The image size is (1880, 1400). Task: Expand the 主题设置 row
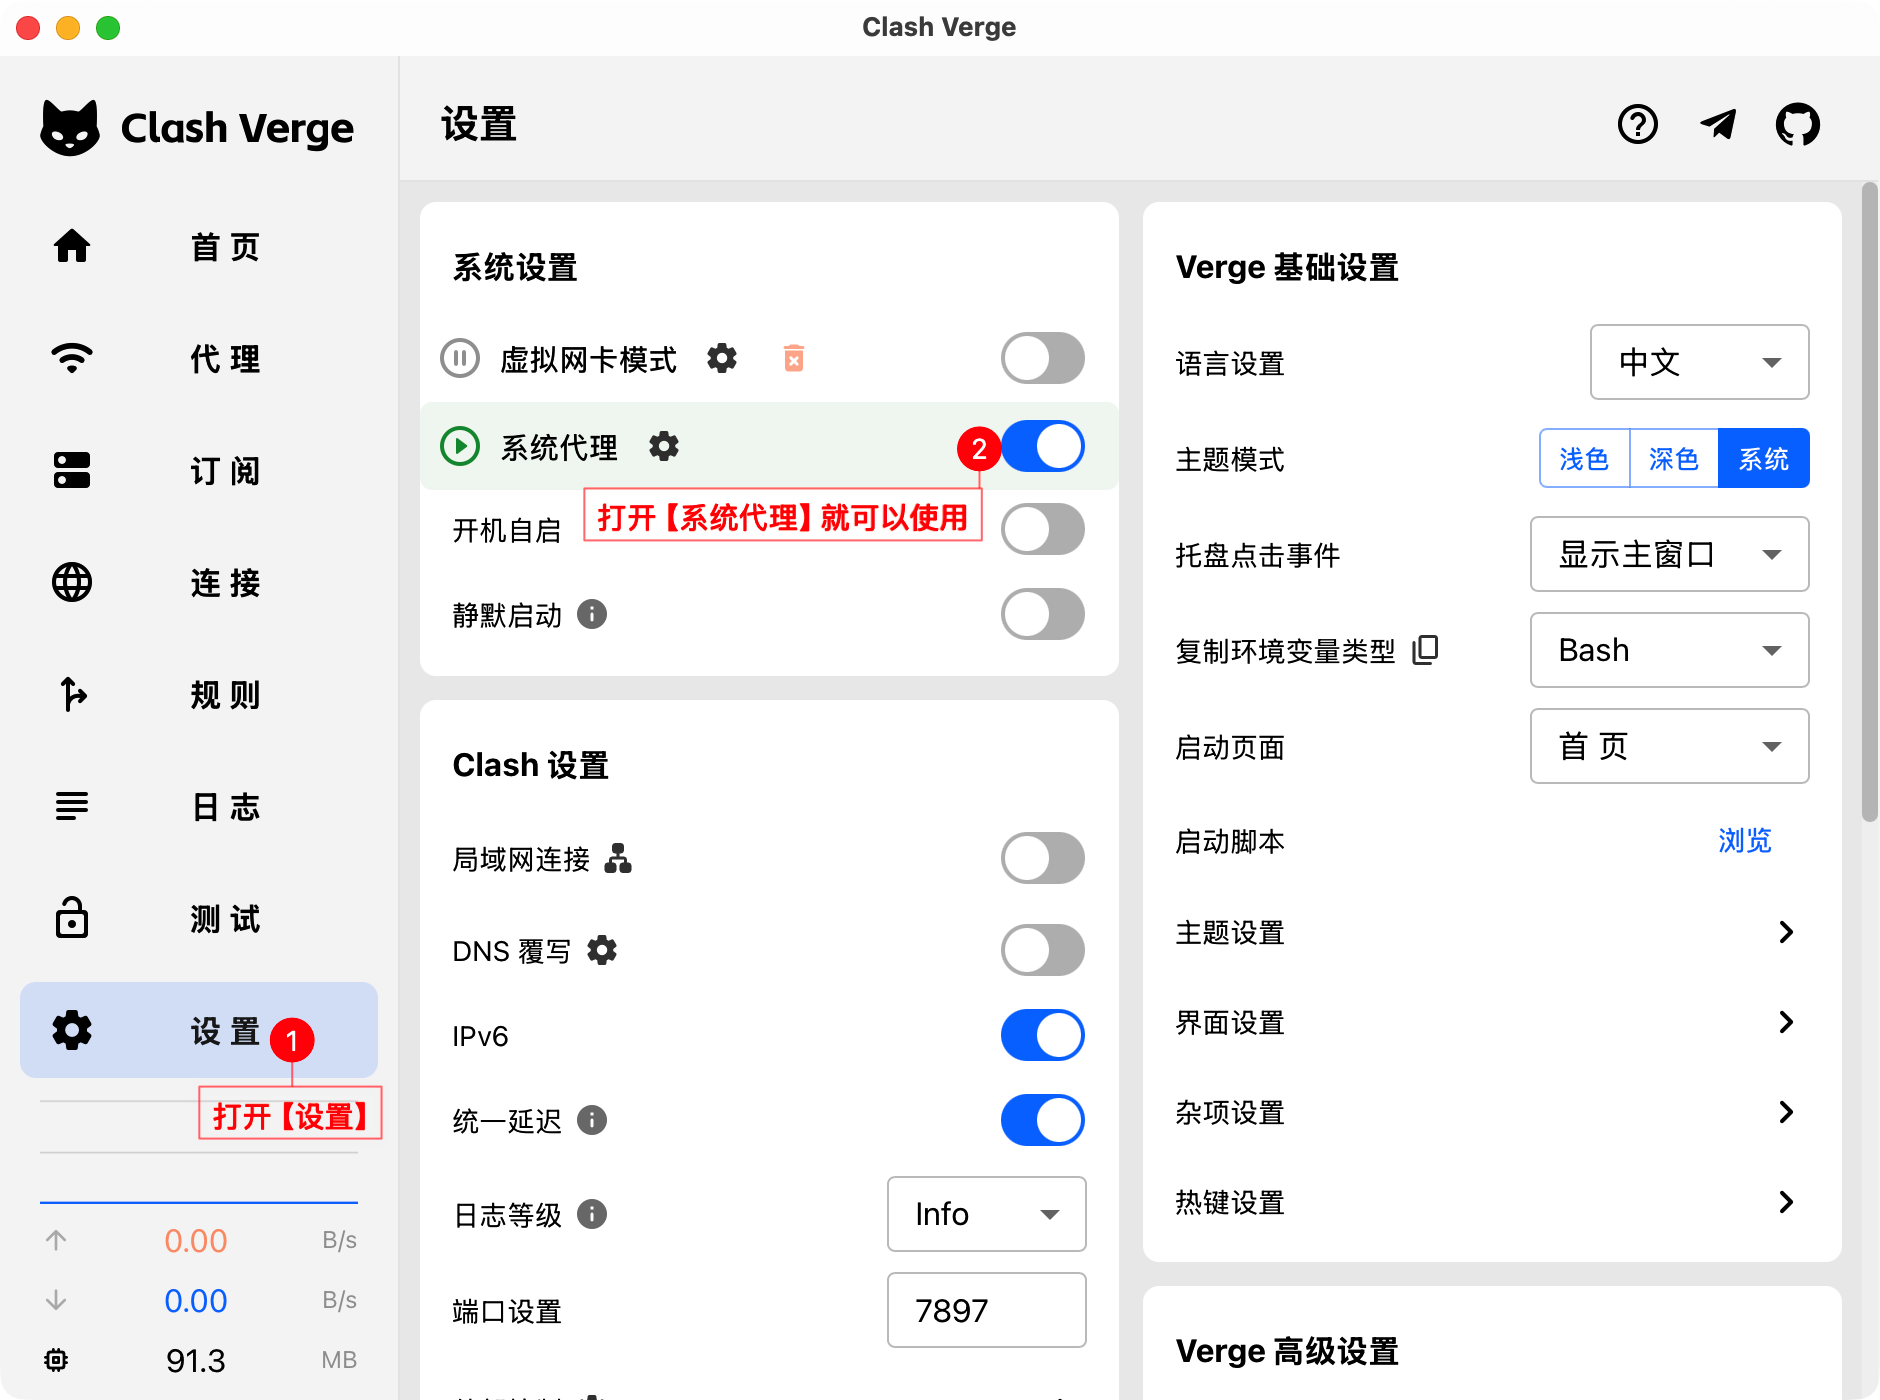point(1492,932)
